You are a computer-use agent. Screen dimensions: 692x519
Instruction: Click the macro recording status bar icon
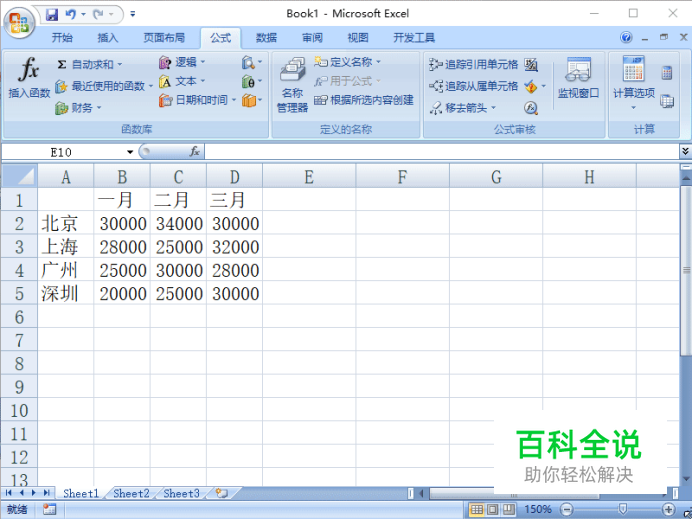[x=49, y=509]
